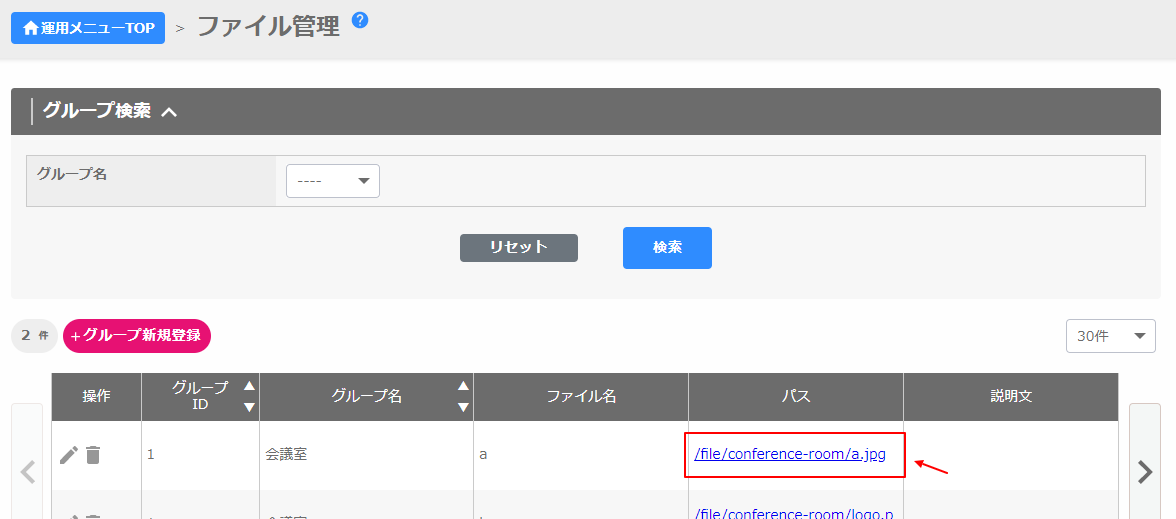1176x519 pixels.
Task: Go to 運用メニューTOP
Action: tap(88, 28)
